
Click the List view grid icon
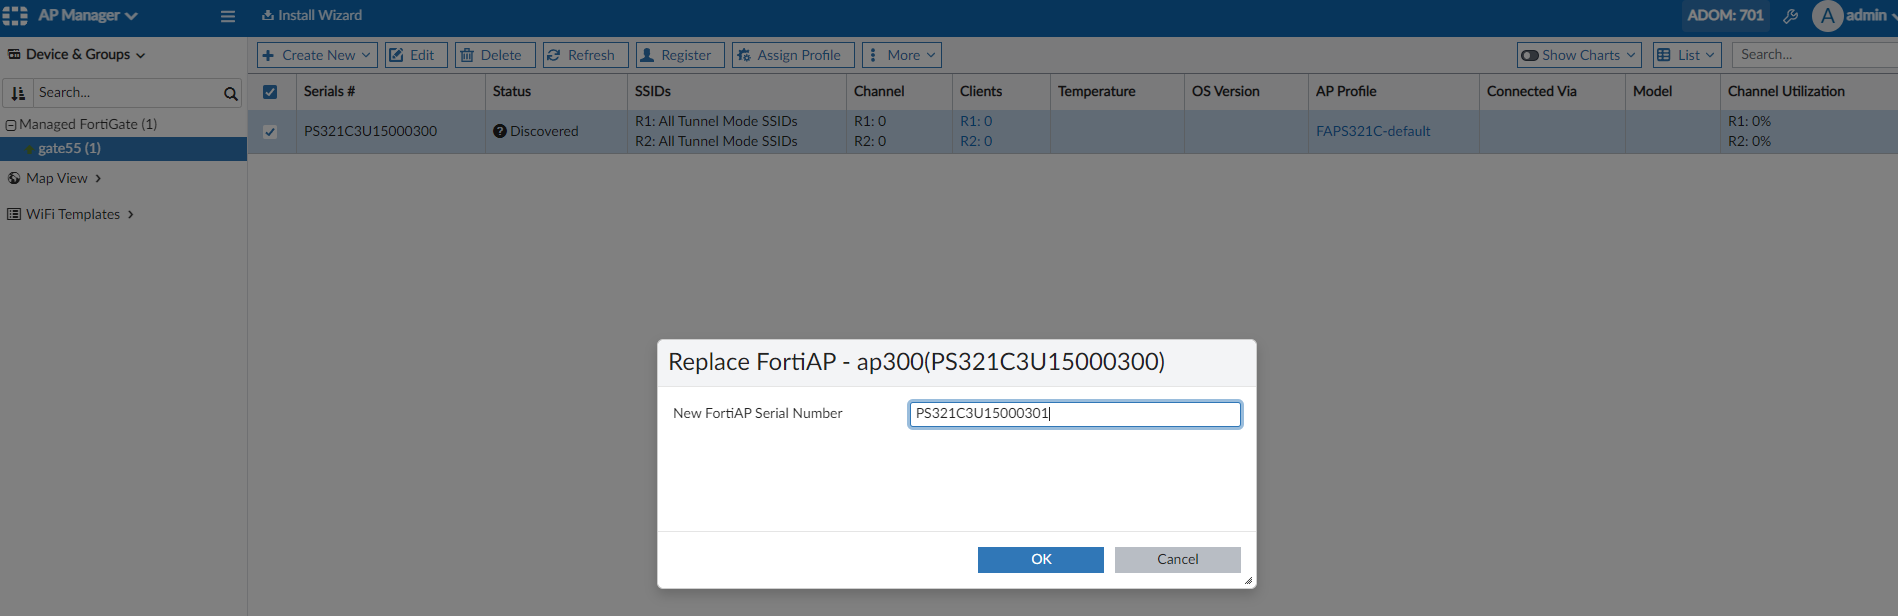1664,55
